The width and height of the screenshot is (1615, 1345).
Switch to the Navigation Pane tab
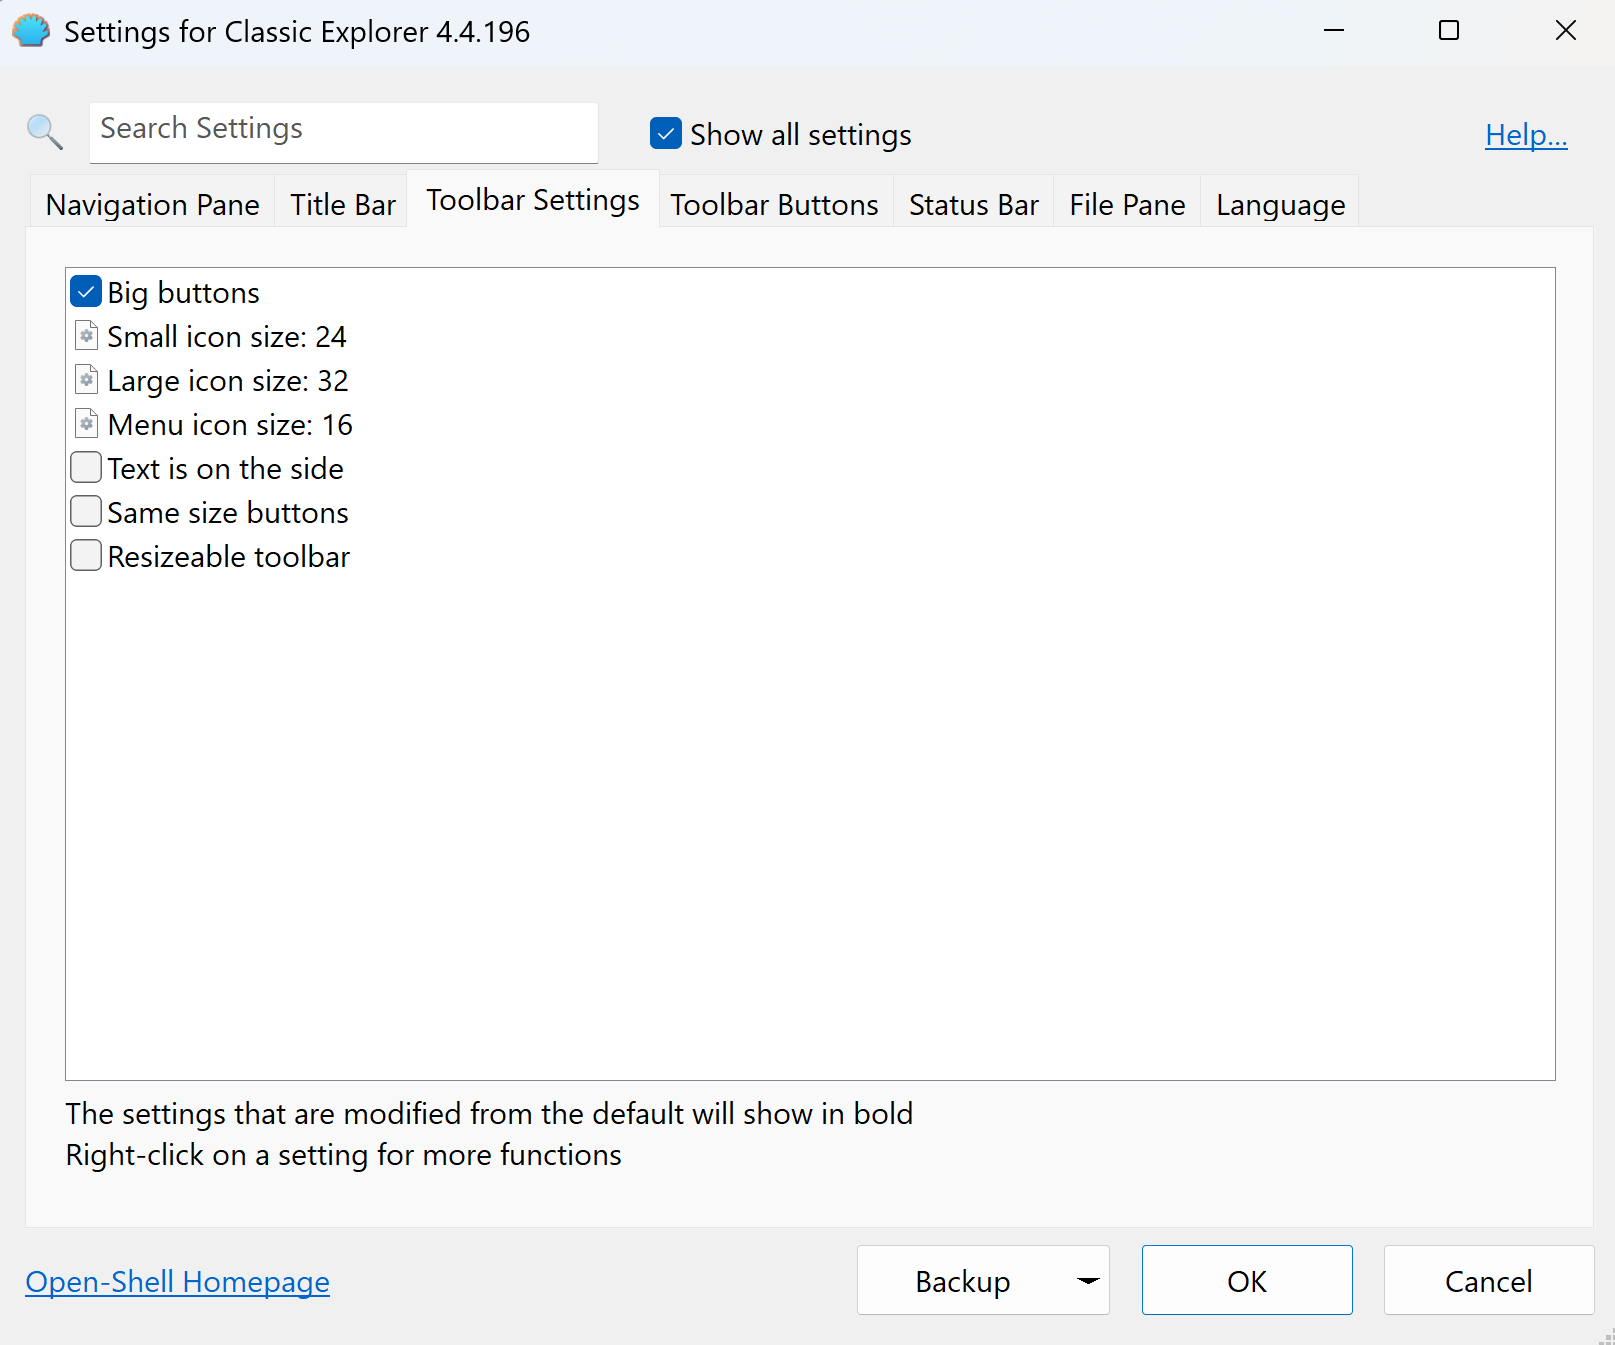152,204
